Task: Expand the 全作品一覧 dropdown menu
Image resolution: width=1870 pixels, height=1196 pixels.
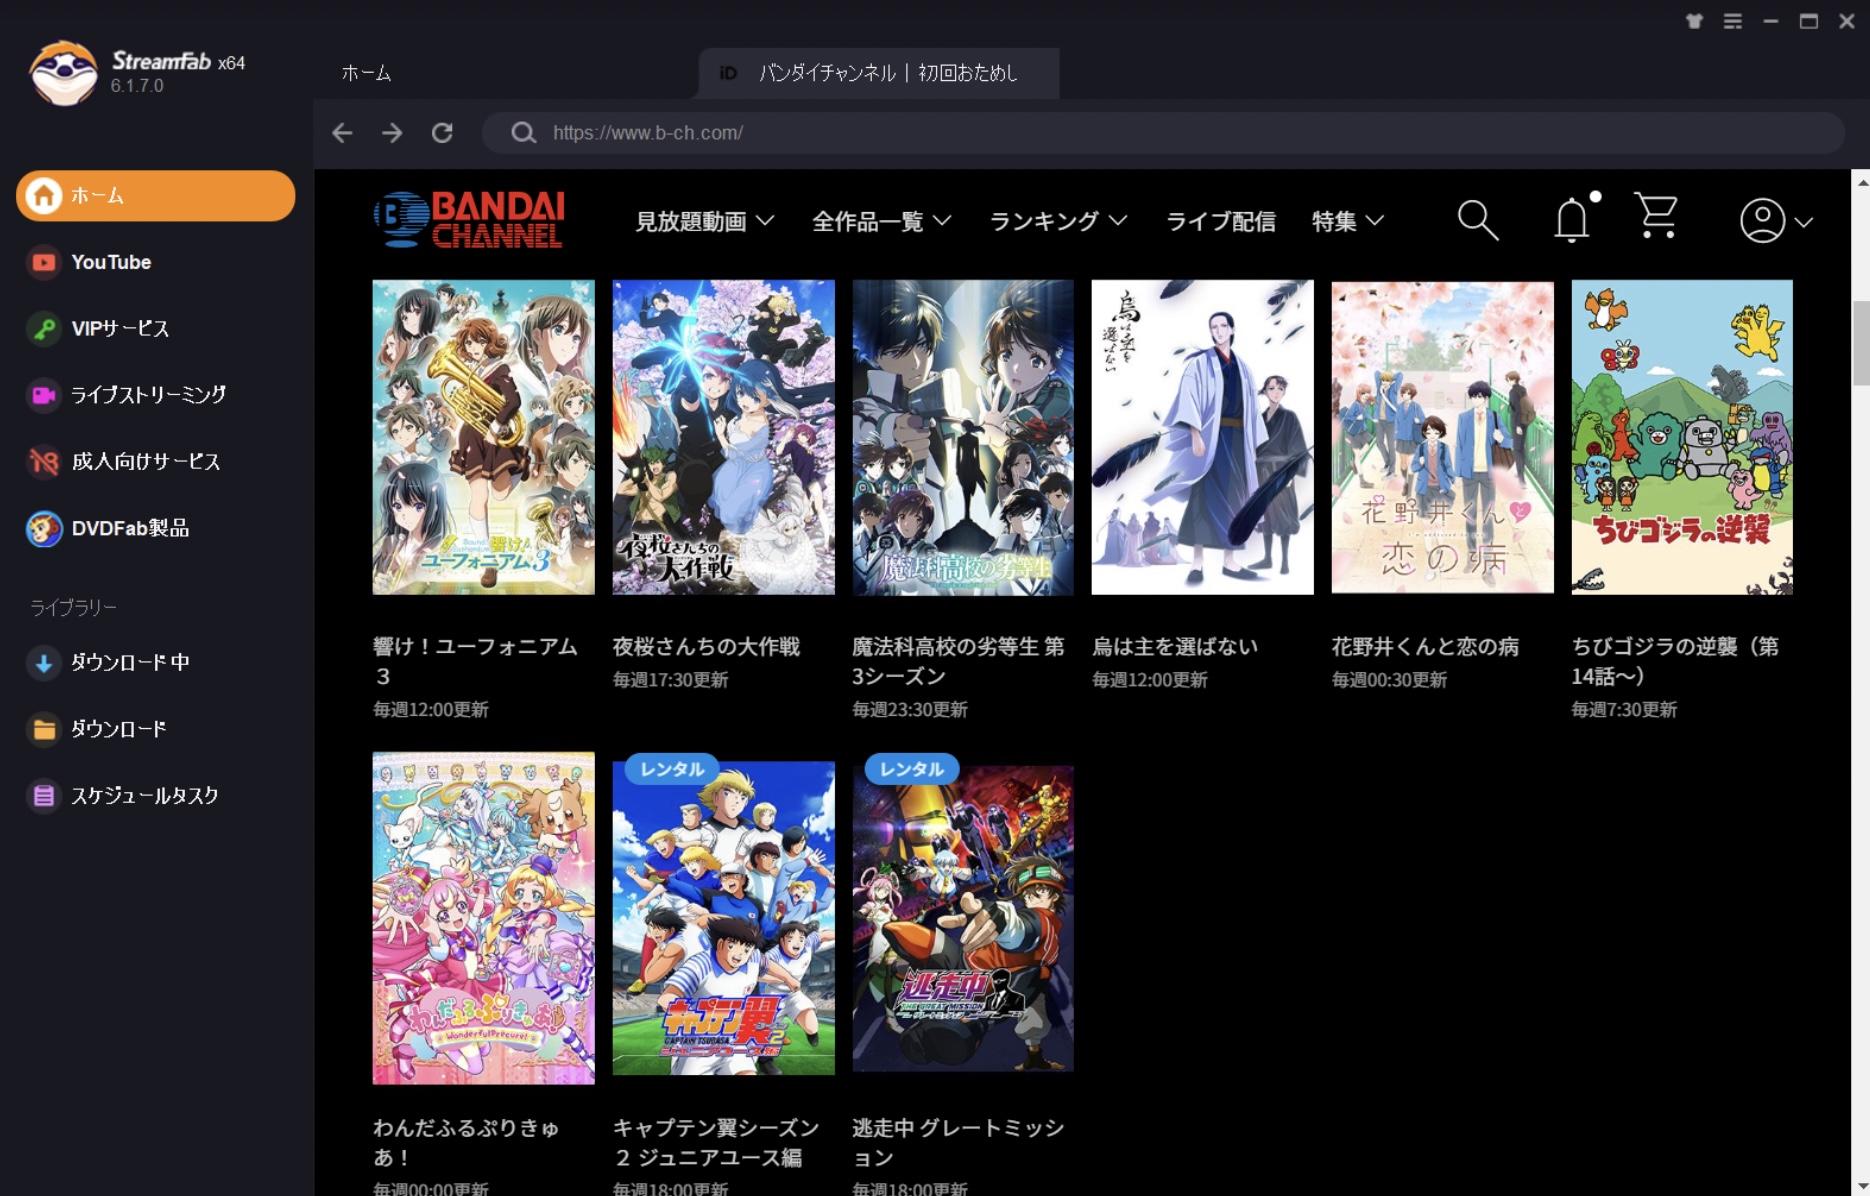Action: [x=881, y=221]
